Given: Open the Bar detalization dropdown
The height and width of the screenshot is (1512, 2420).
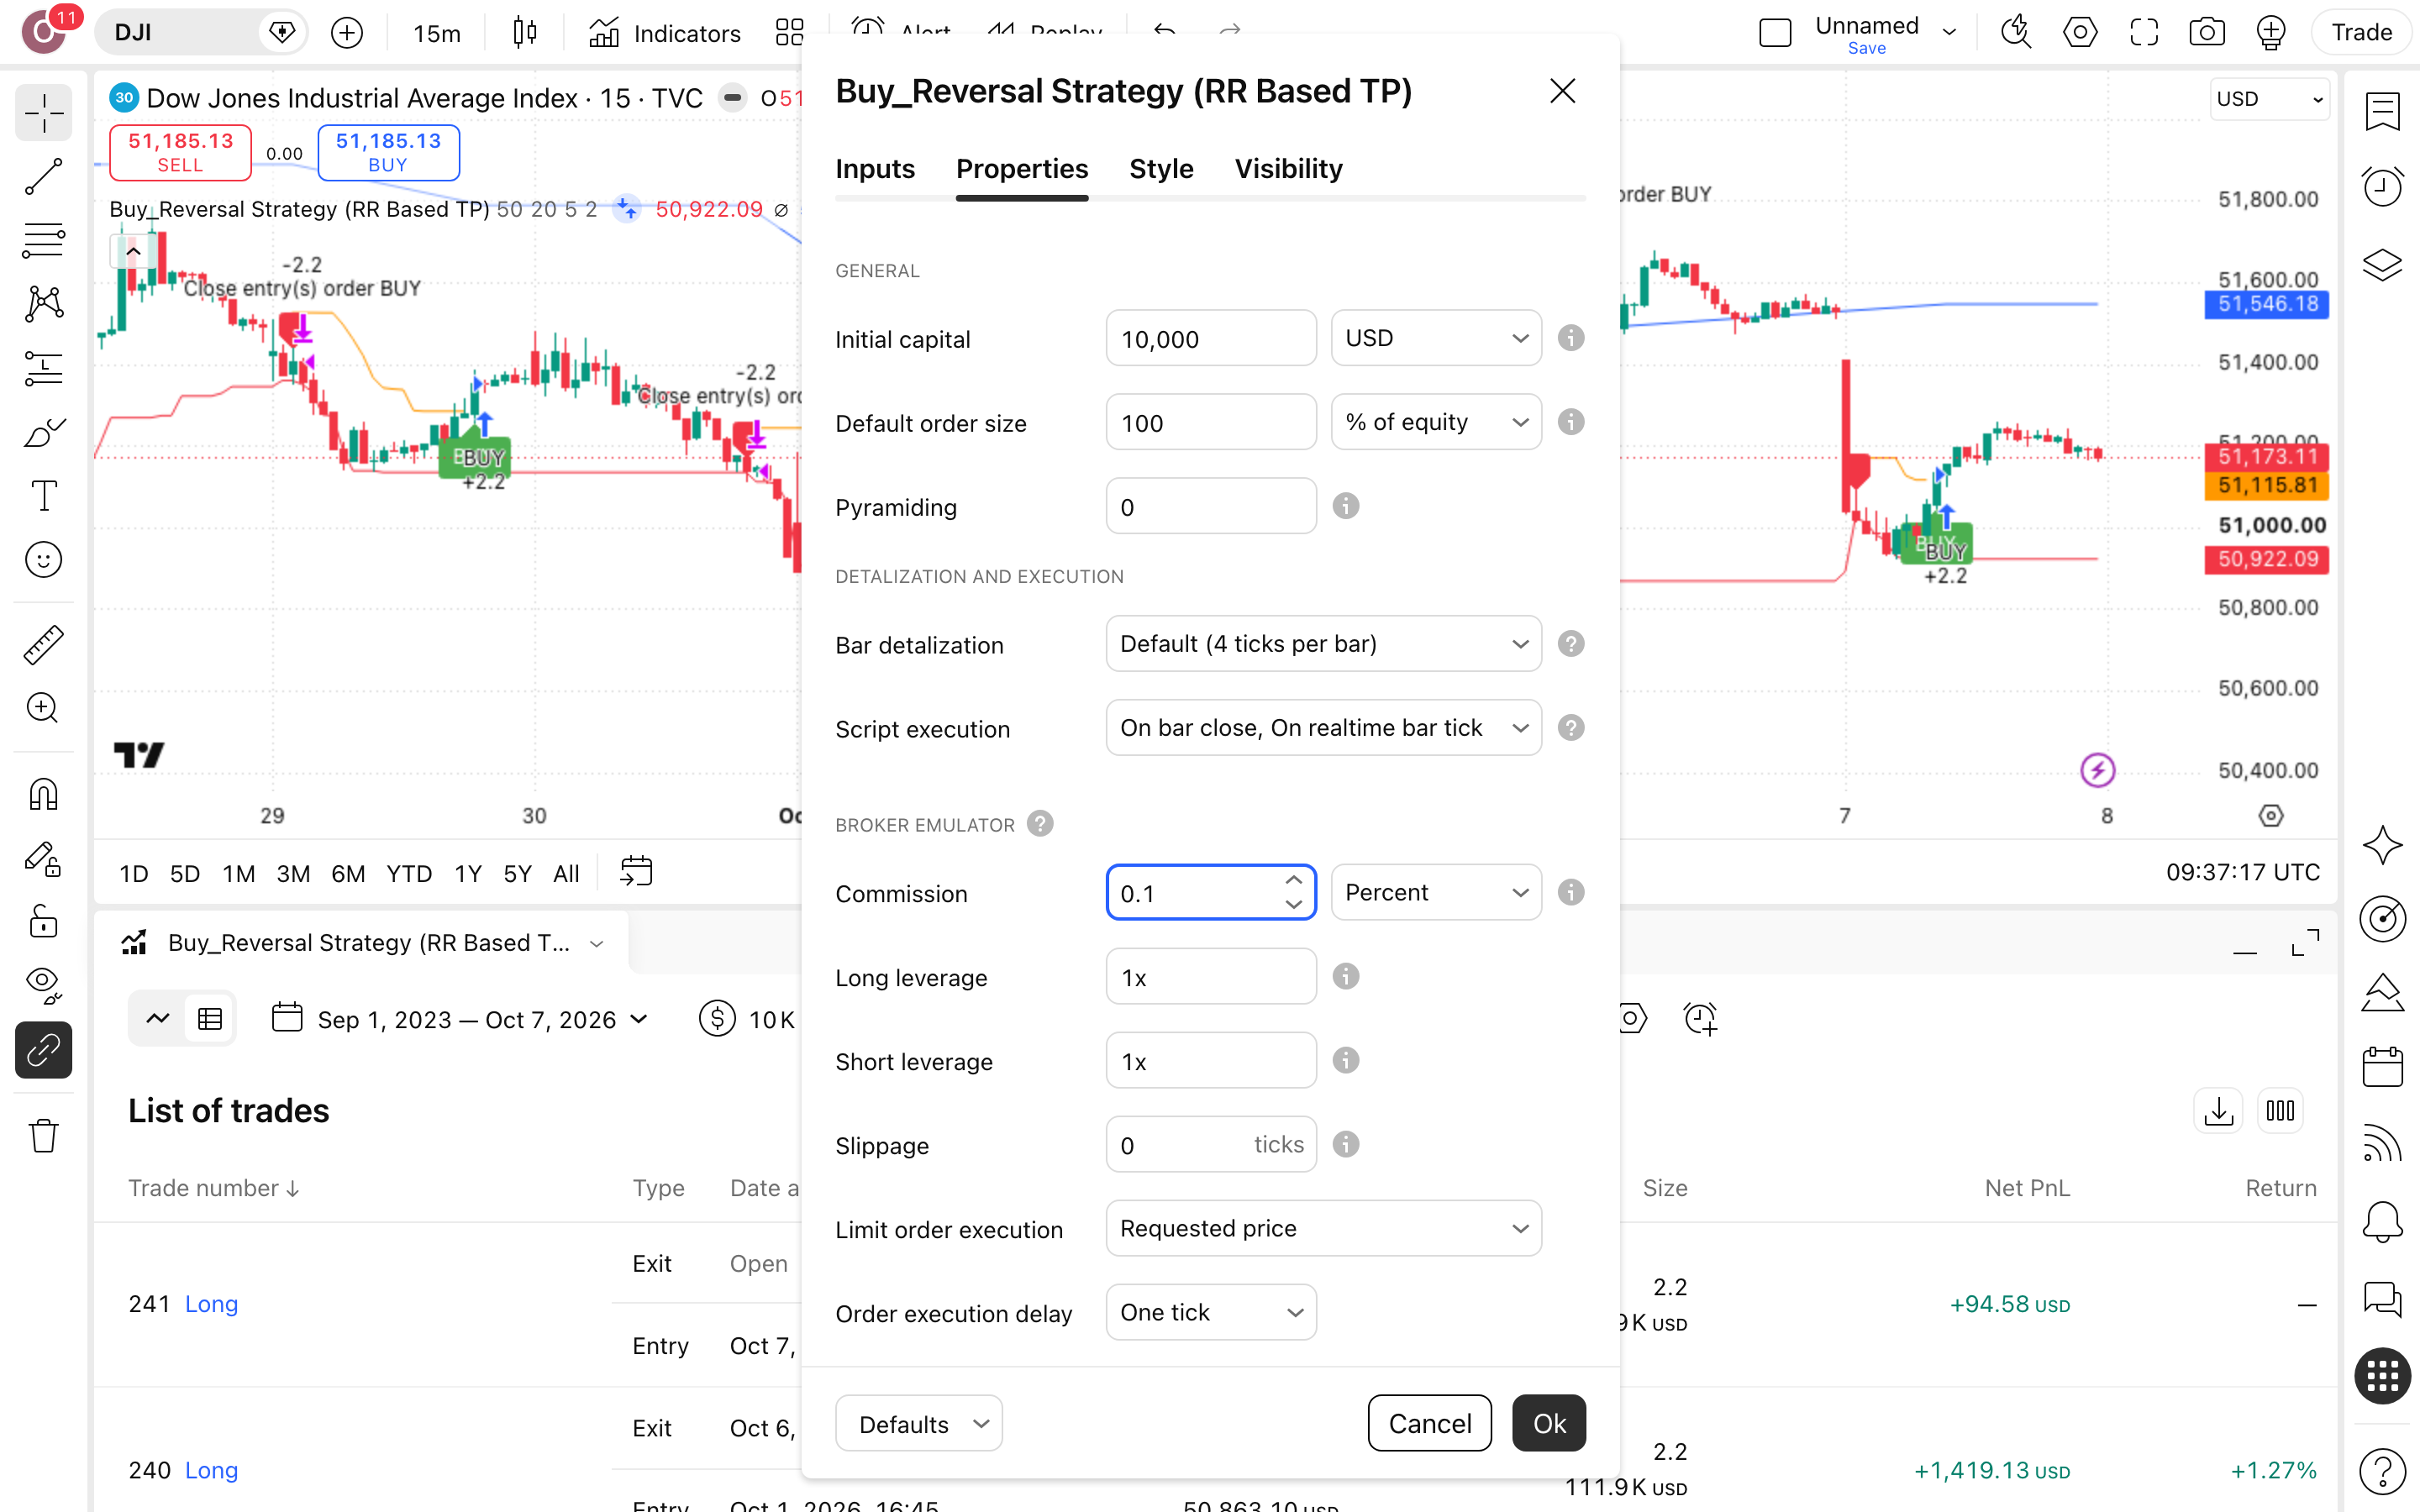Looking at the screenshot, I should [1324, 644].
